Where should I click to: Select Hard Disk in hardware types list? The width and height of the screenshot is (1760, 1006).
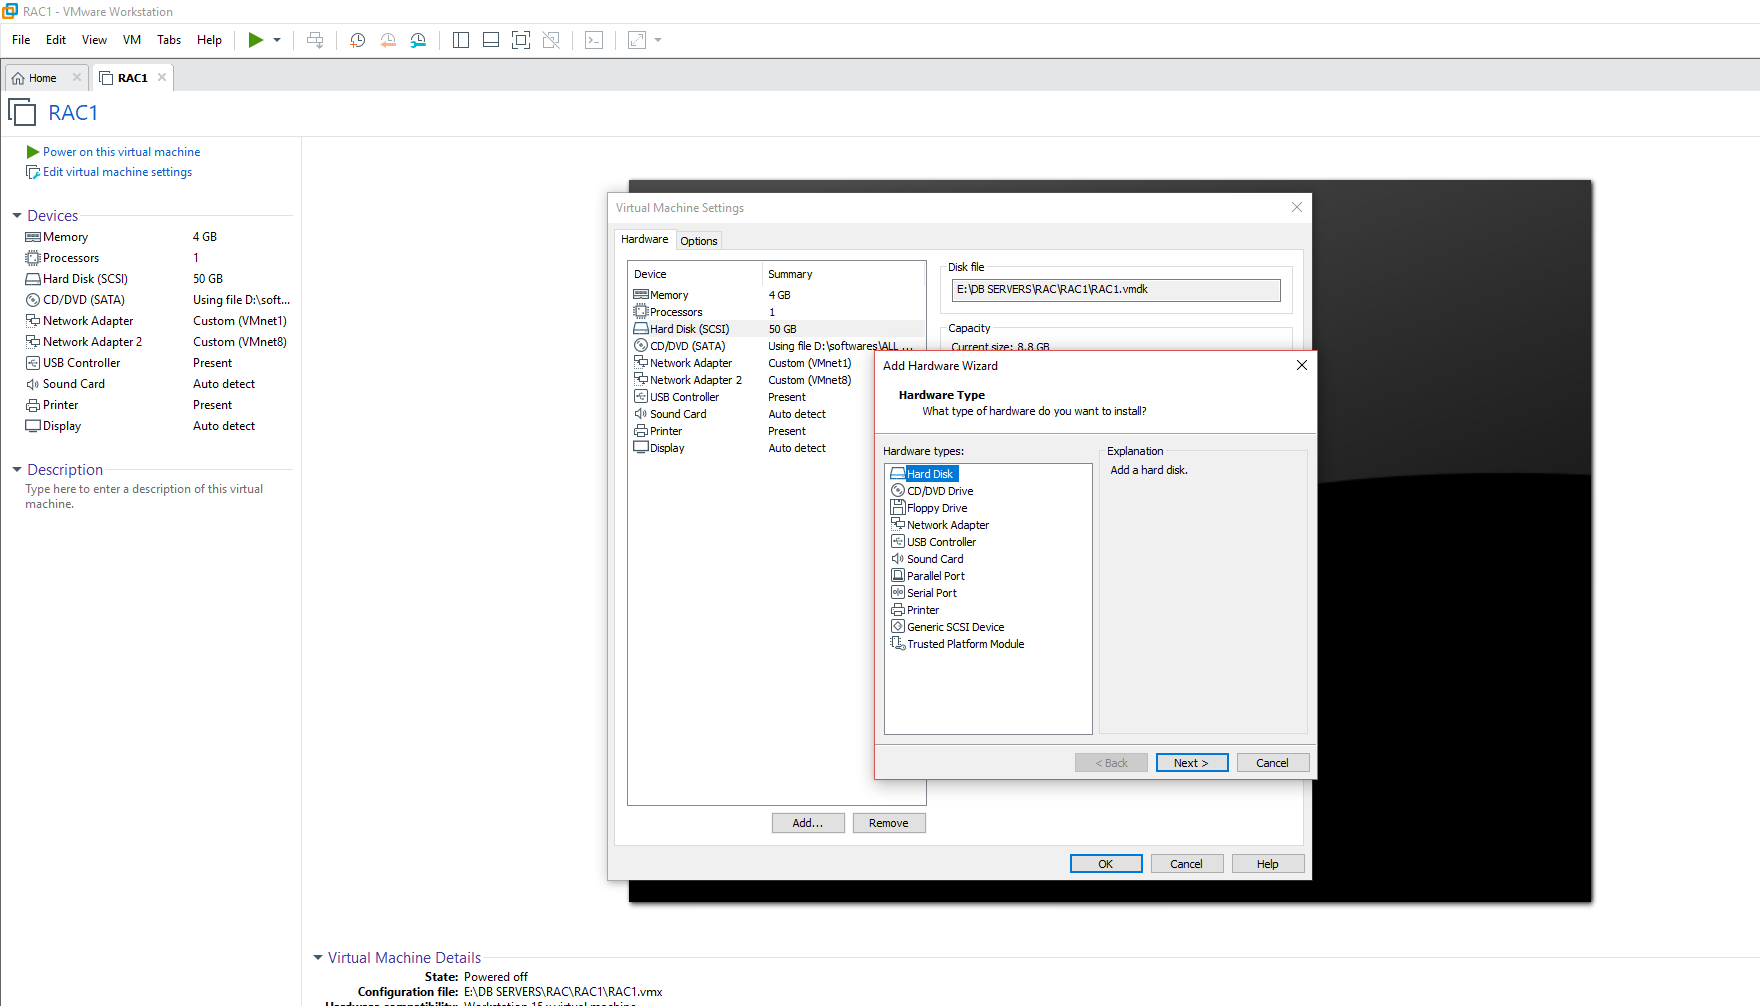click(x=930, y=474)
